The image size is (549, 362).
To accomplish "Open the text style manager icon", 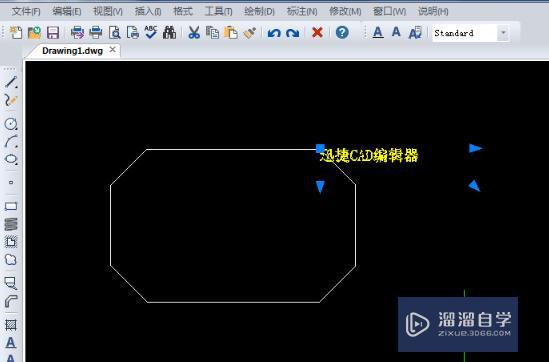I will click(415, 33).
